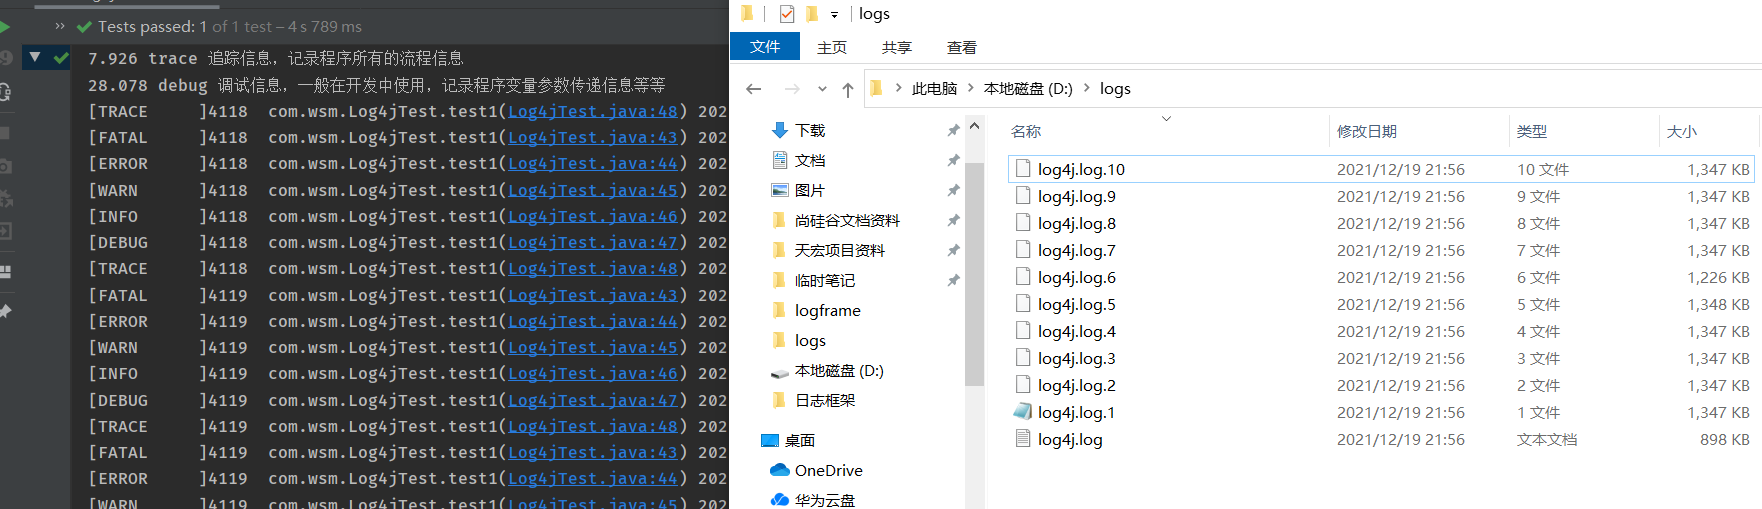Select the logframe folder in navigation pane
The width and height of the screenshot is (1762, 509).
[x=827, y=311]
